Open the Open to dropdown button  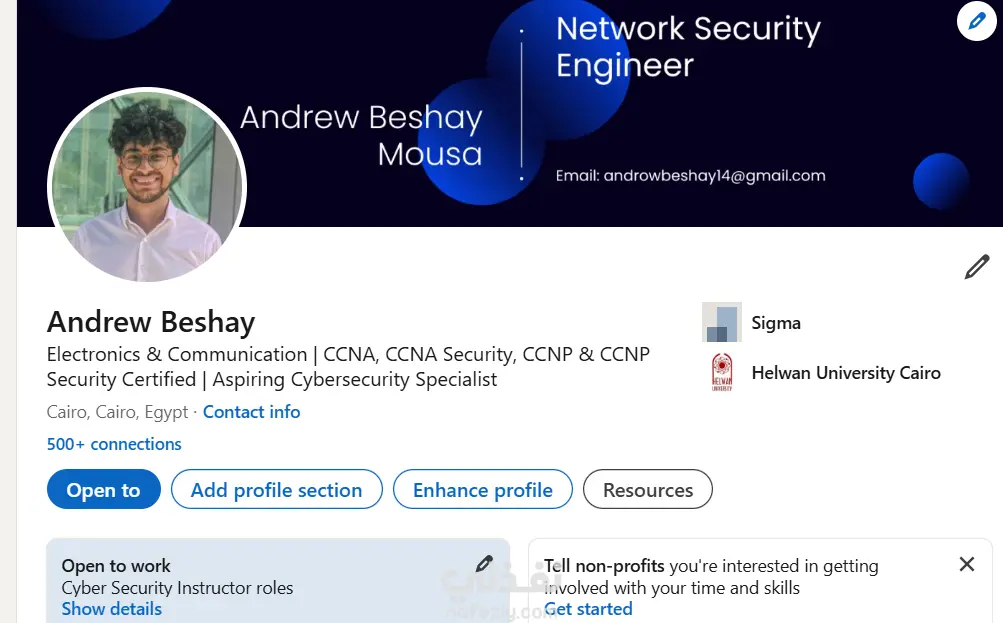click(103, 490)
